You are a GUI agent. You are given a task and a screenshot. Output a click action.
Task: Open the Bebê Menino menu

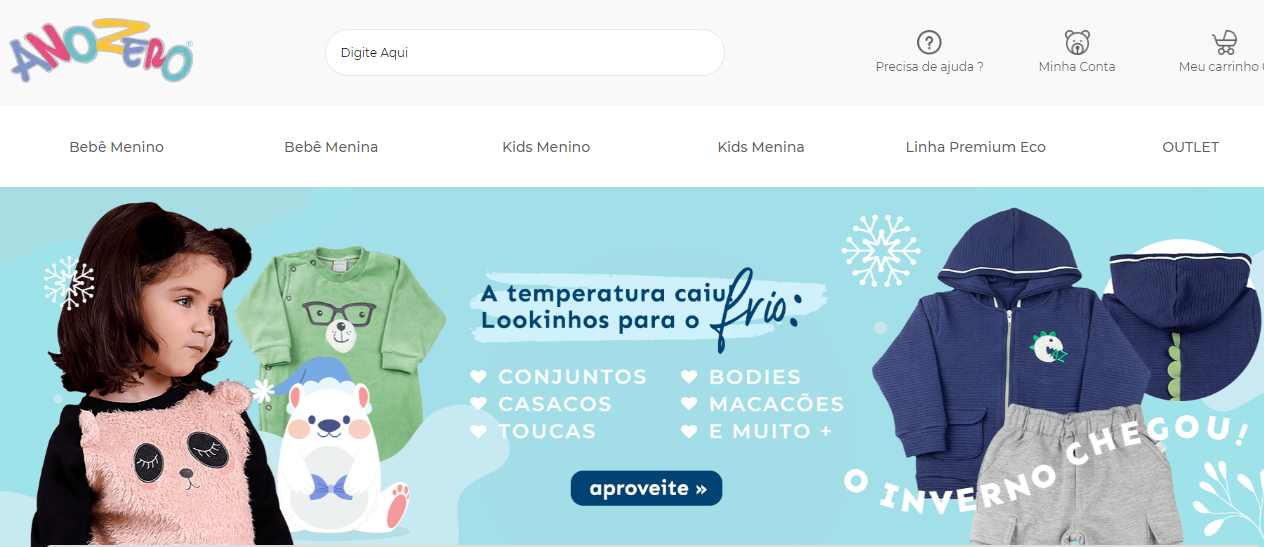(x=116, y=147)
